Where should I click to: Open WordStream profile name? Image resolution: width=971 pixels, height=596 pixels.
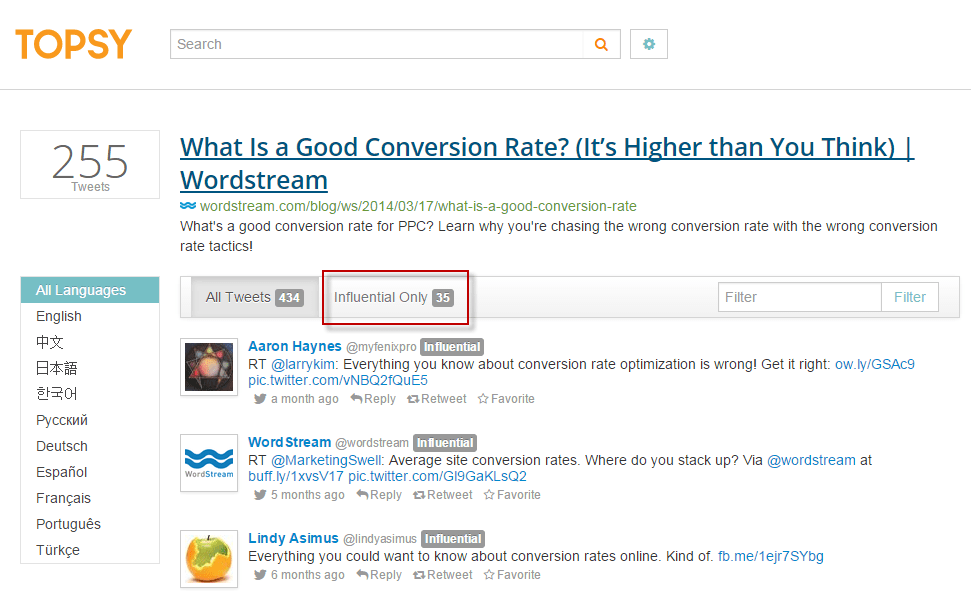pos(290,442)
